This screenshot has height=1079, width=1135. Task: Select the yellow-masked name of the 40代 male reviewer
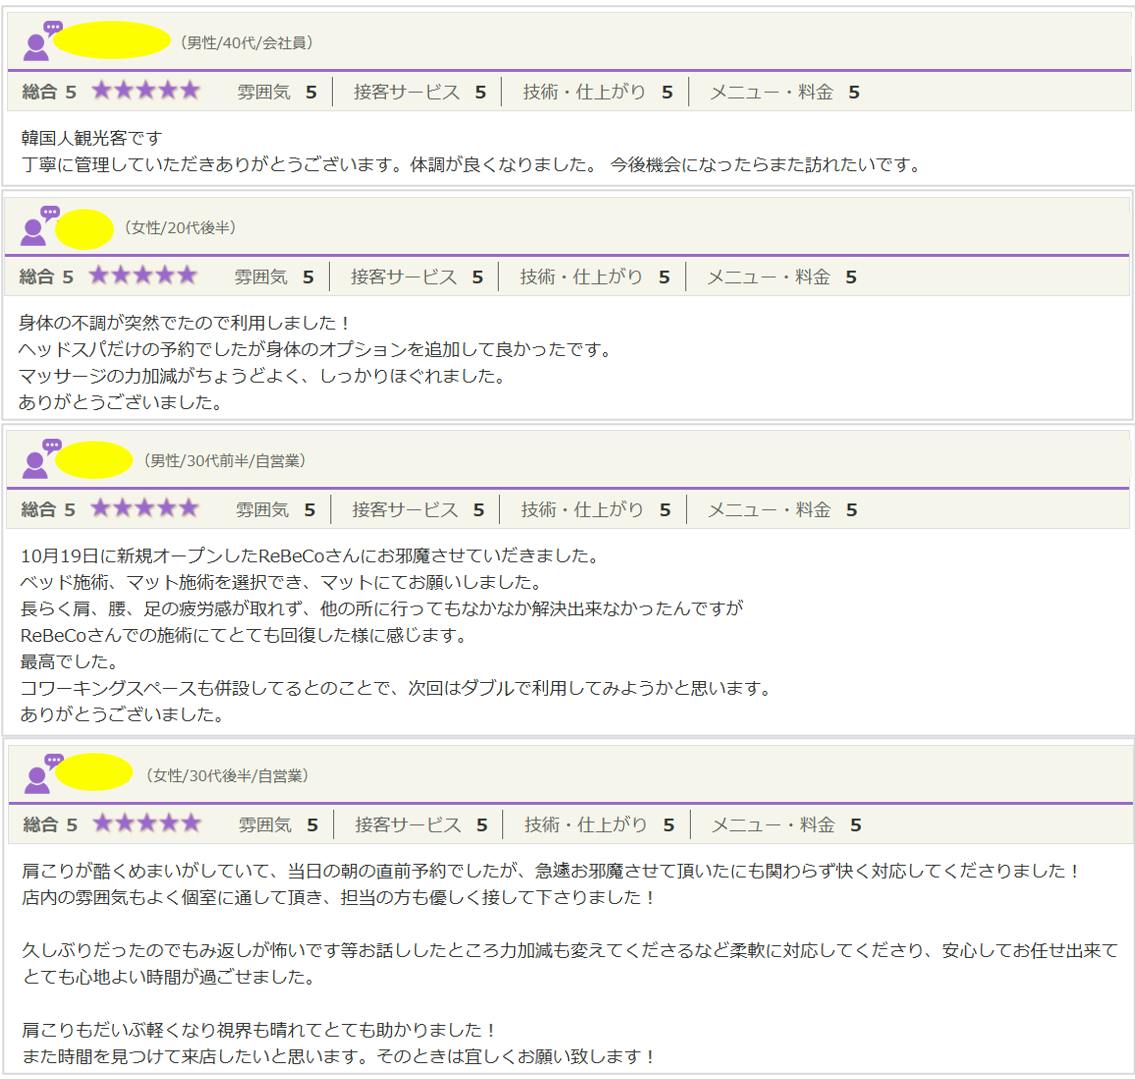pos(111,40)
